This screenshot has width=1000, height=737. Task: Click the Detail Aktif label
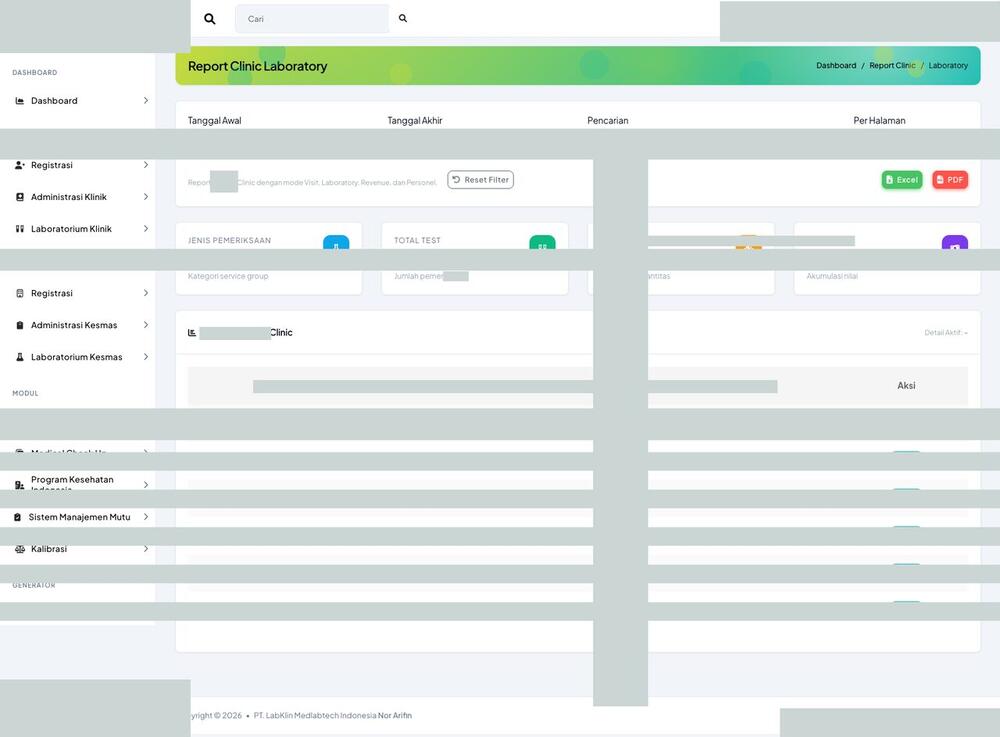pos(946,333)
